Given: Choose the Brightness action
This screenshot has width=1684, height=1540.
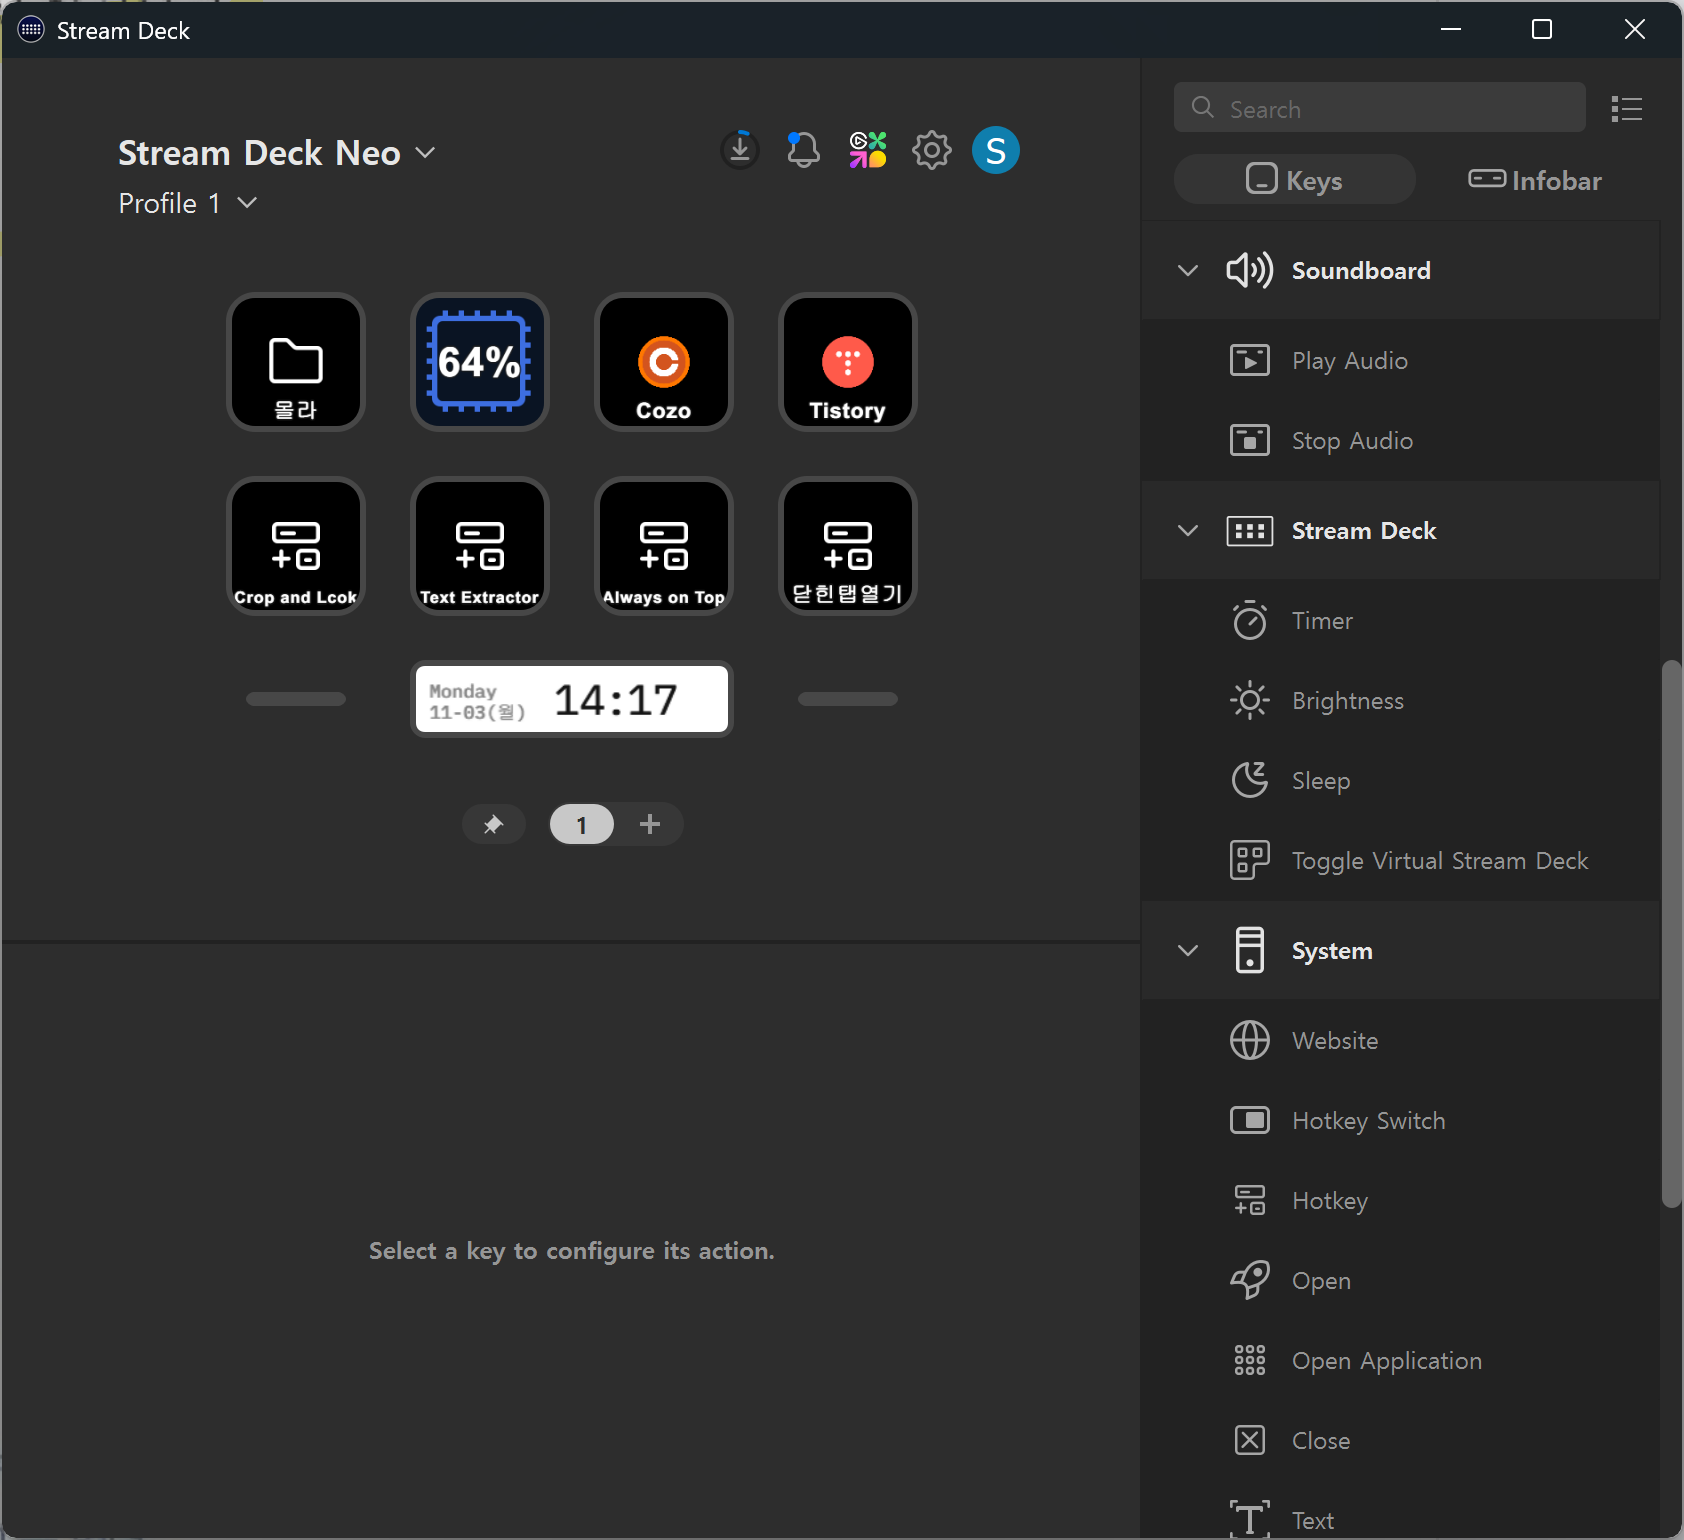Looking at the screenshot, I should (x=1400, y=701).
